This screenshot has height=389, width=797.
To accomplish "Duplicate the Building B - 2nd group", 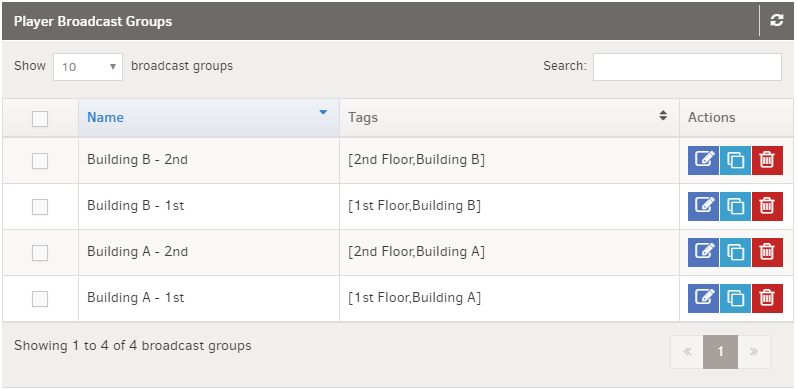I will point(735,160).
